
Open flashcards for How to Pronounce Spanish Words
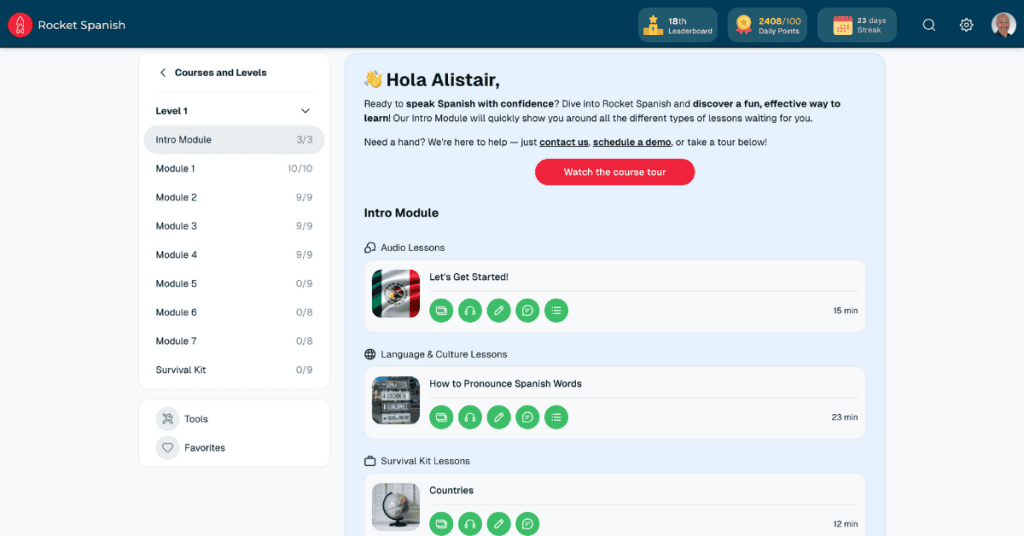pyautogui.click(x=441, y=417)
